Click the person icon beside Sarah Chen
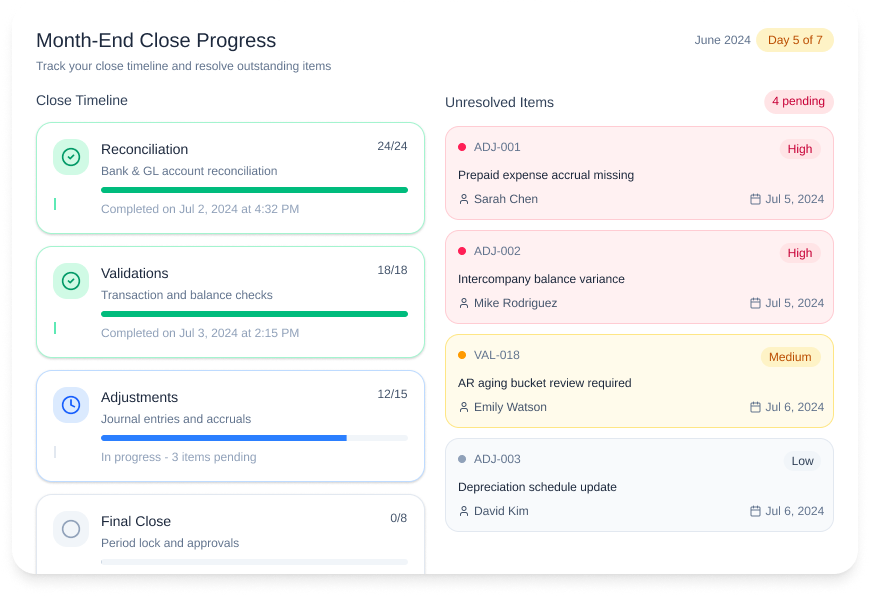This screenshot has width=870, height=596. [464, 199]
